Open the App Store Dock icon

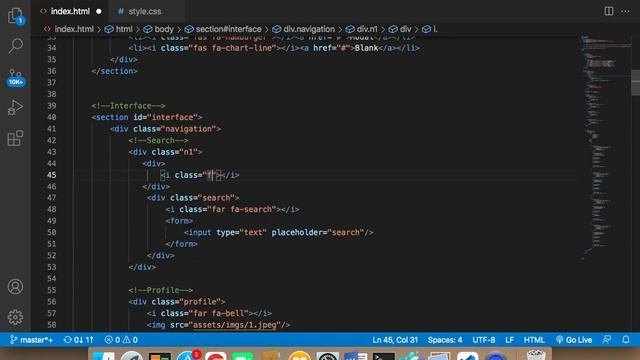pyautogui.click(x=187, y=356)
